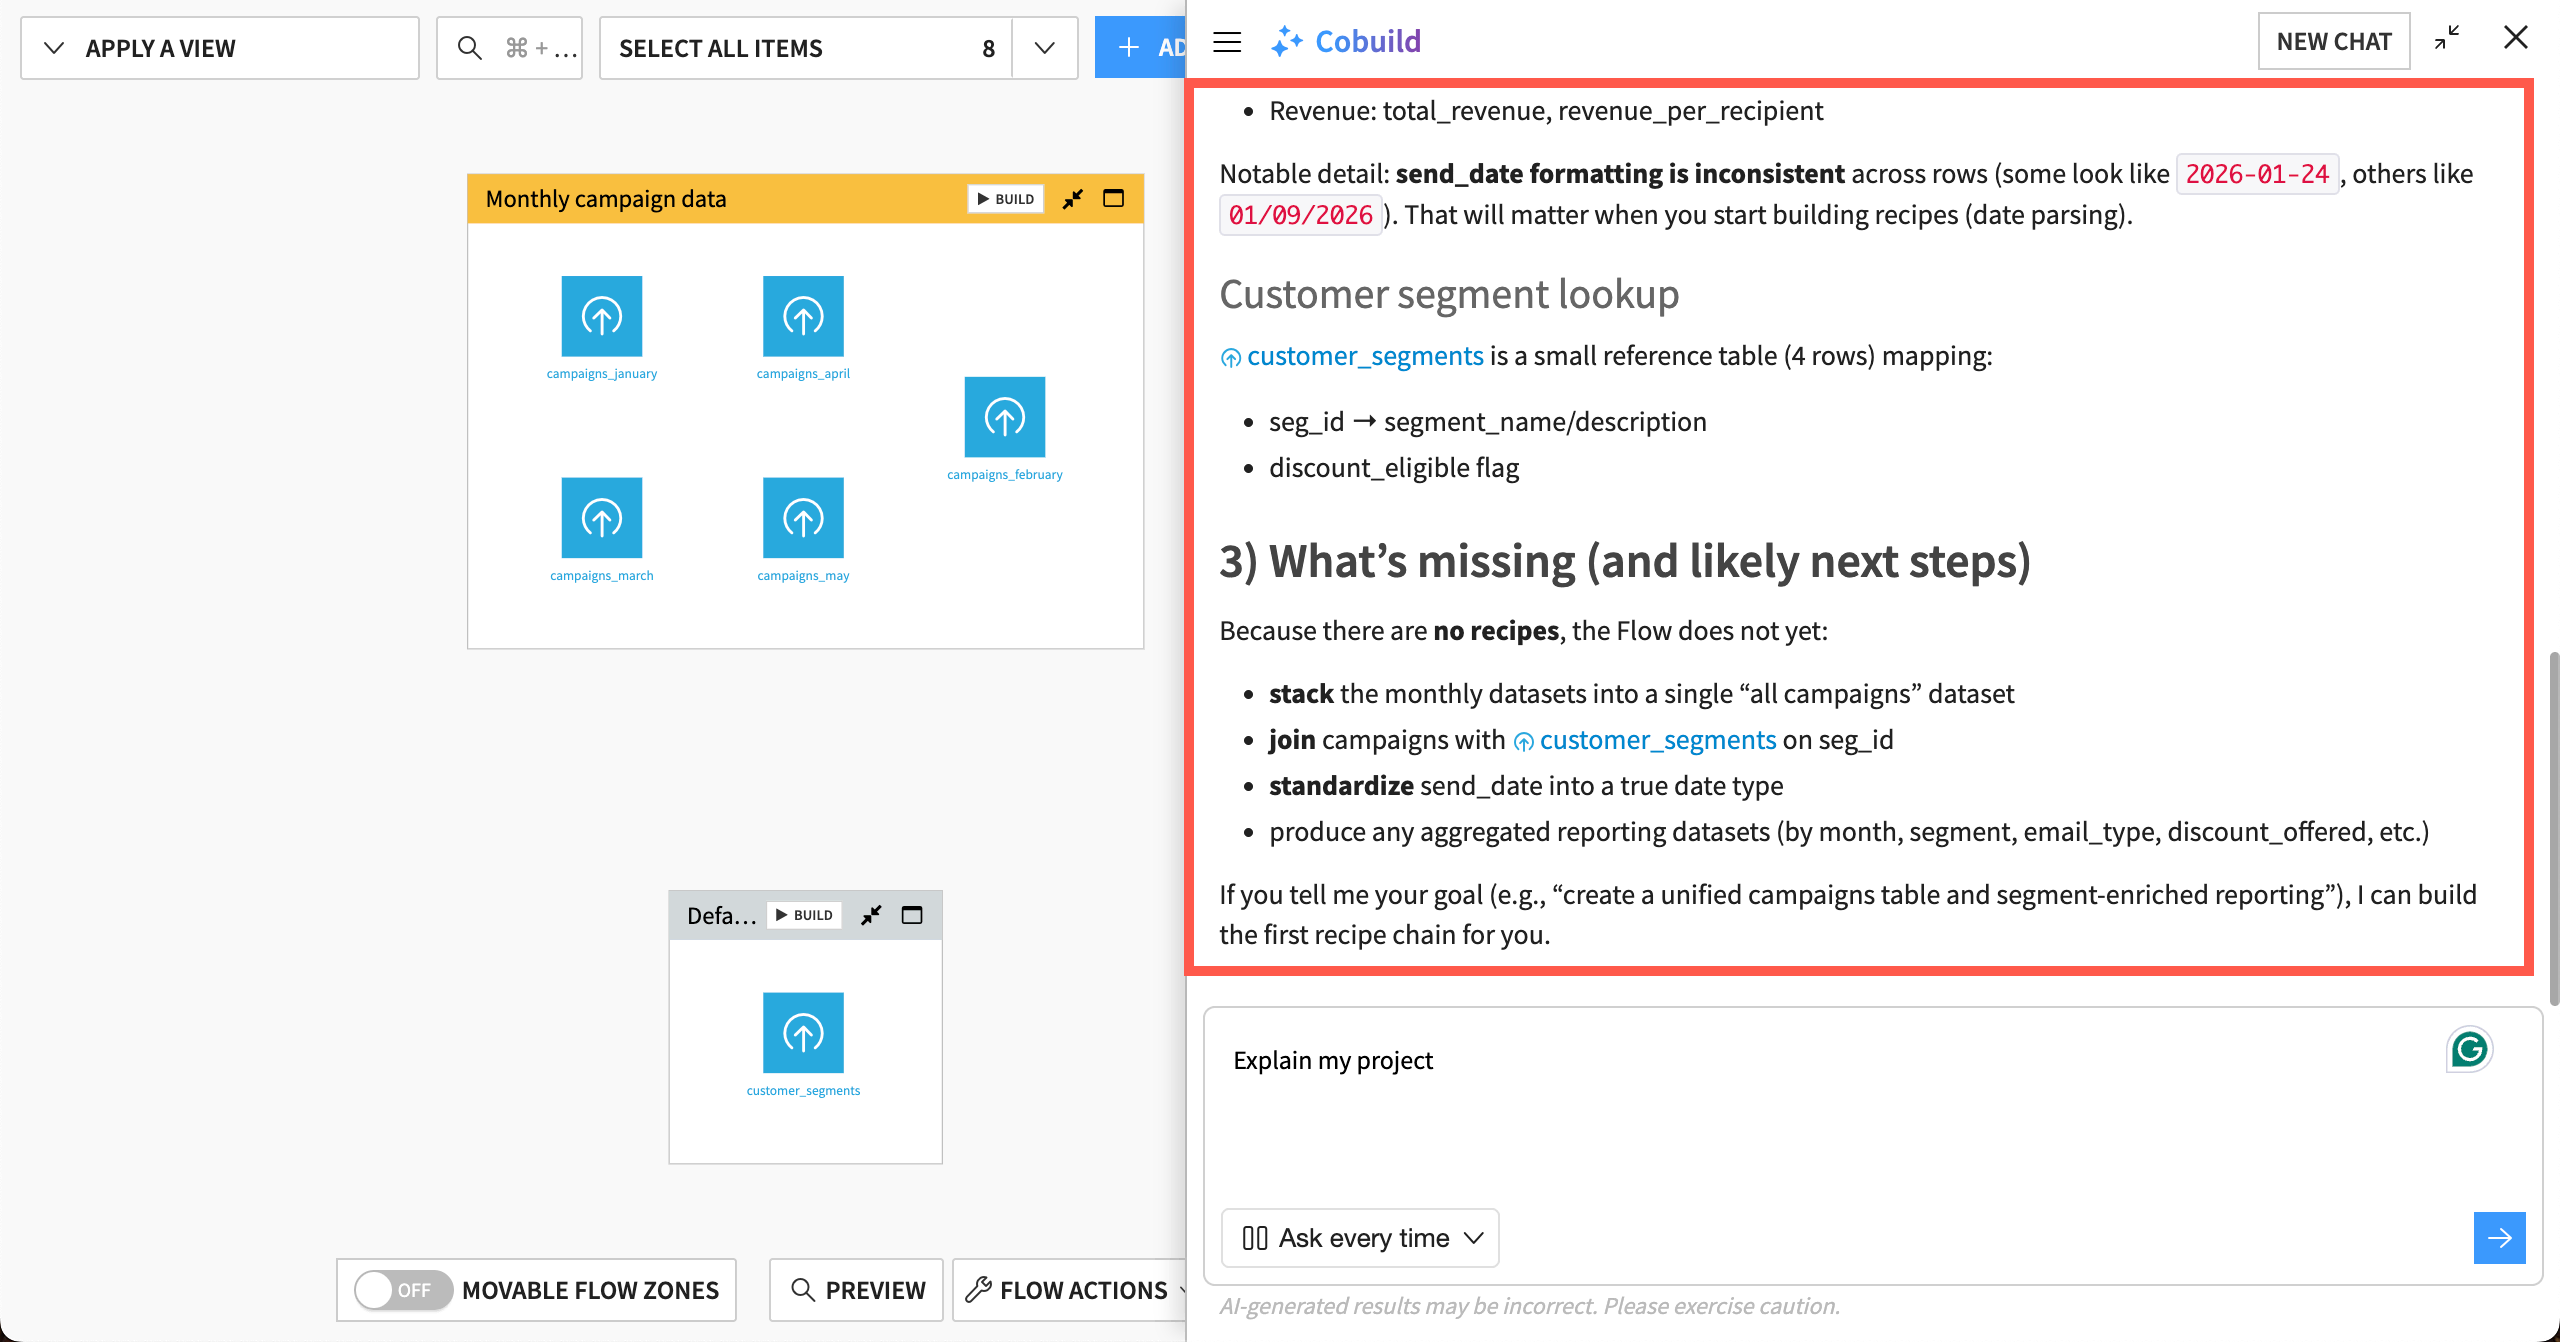Click Select All Items button

[806, 48]
